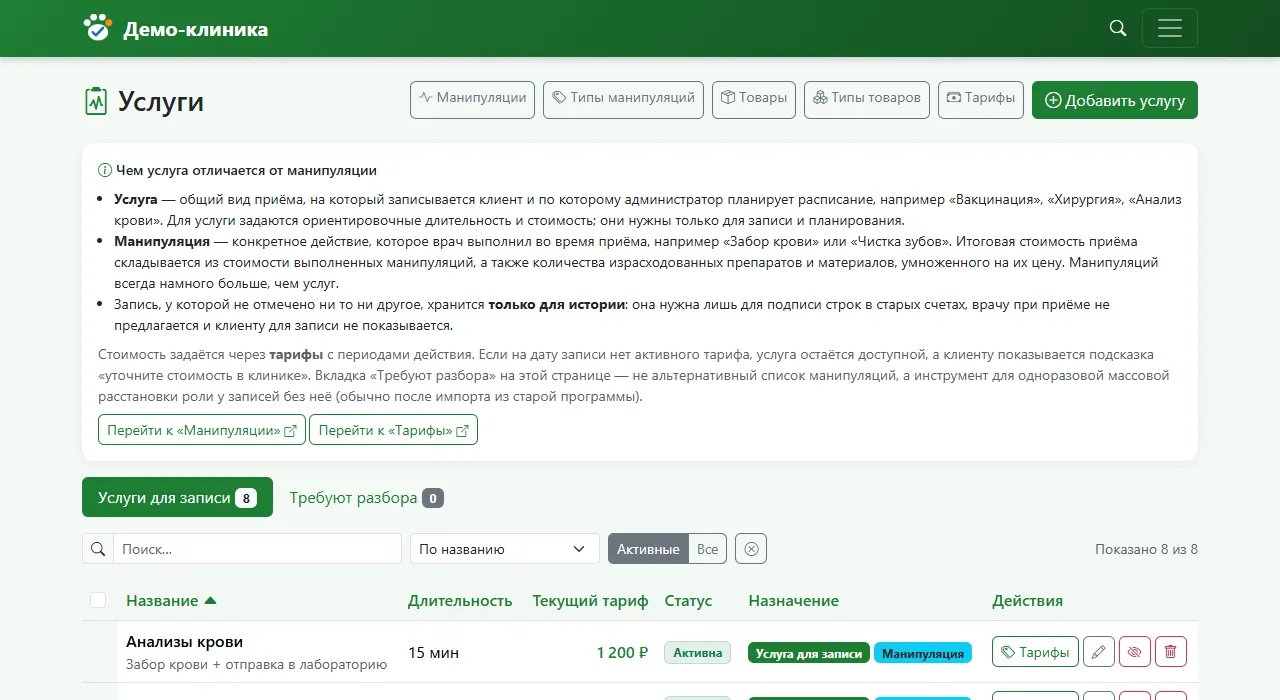The height and width of the screenshot is (700, 1280).
Task: Click the service name Анализы крови
Action: (185, 642)
